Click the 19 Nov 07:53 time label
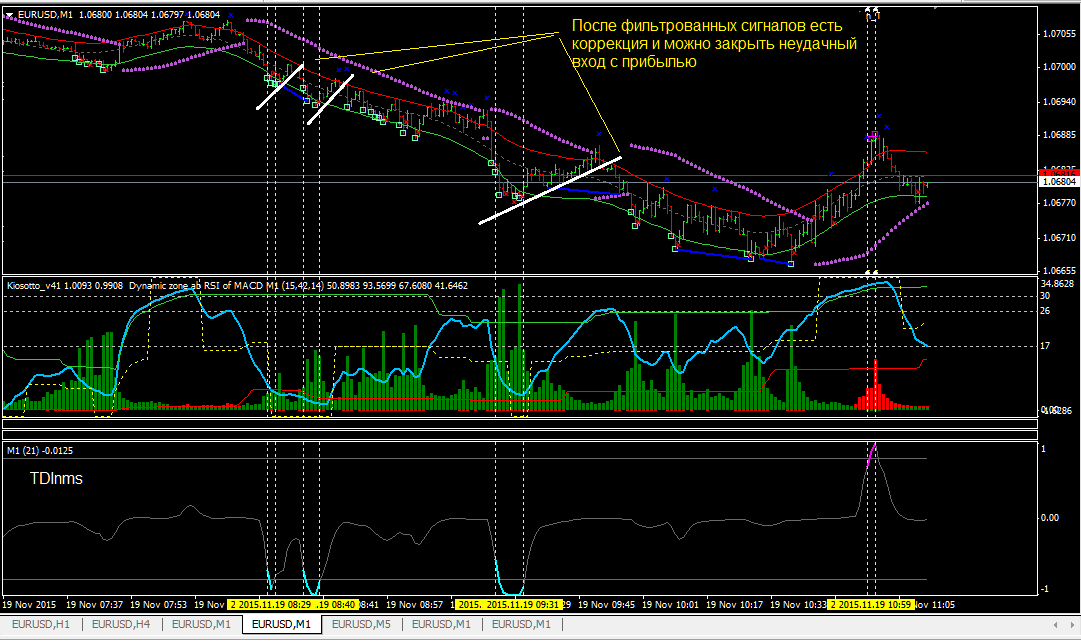 (159, 604)
